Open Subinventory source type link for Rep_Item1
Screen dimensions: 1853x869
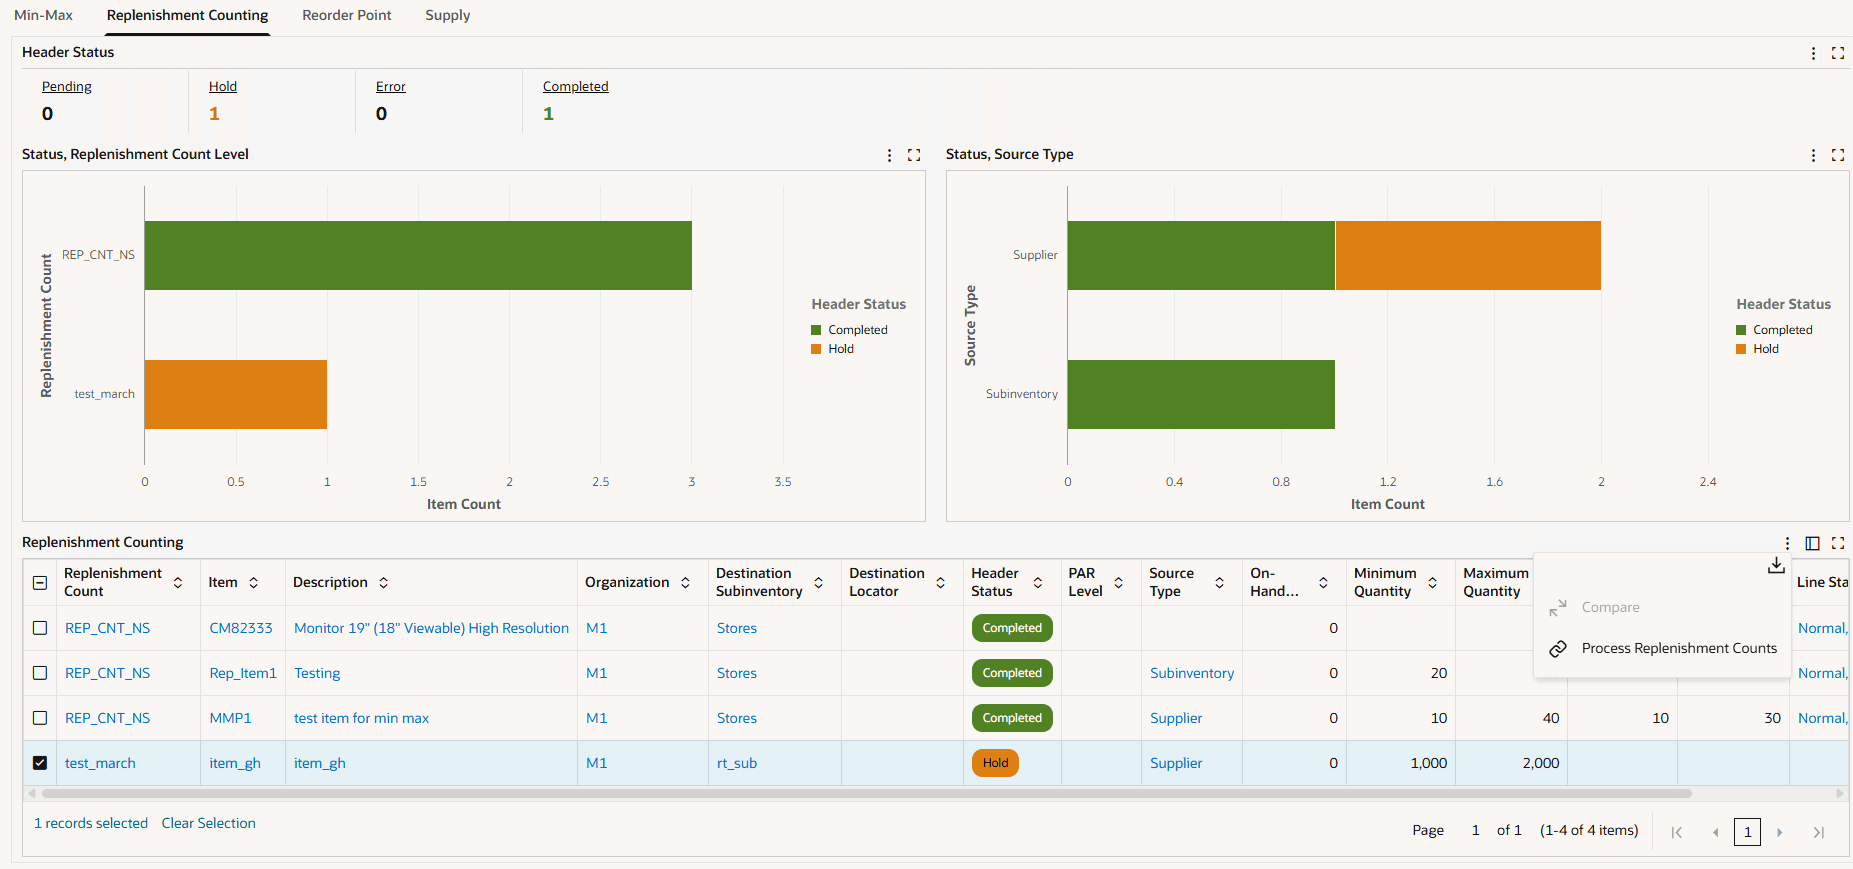coord(1192,673)
